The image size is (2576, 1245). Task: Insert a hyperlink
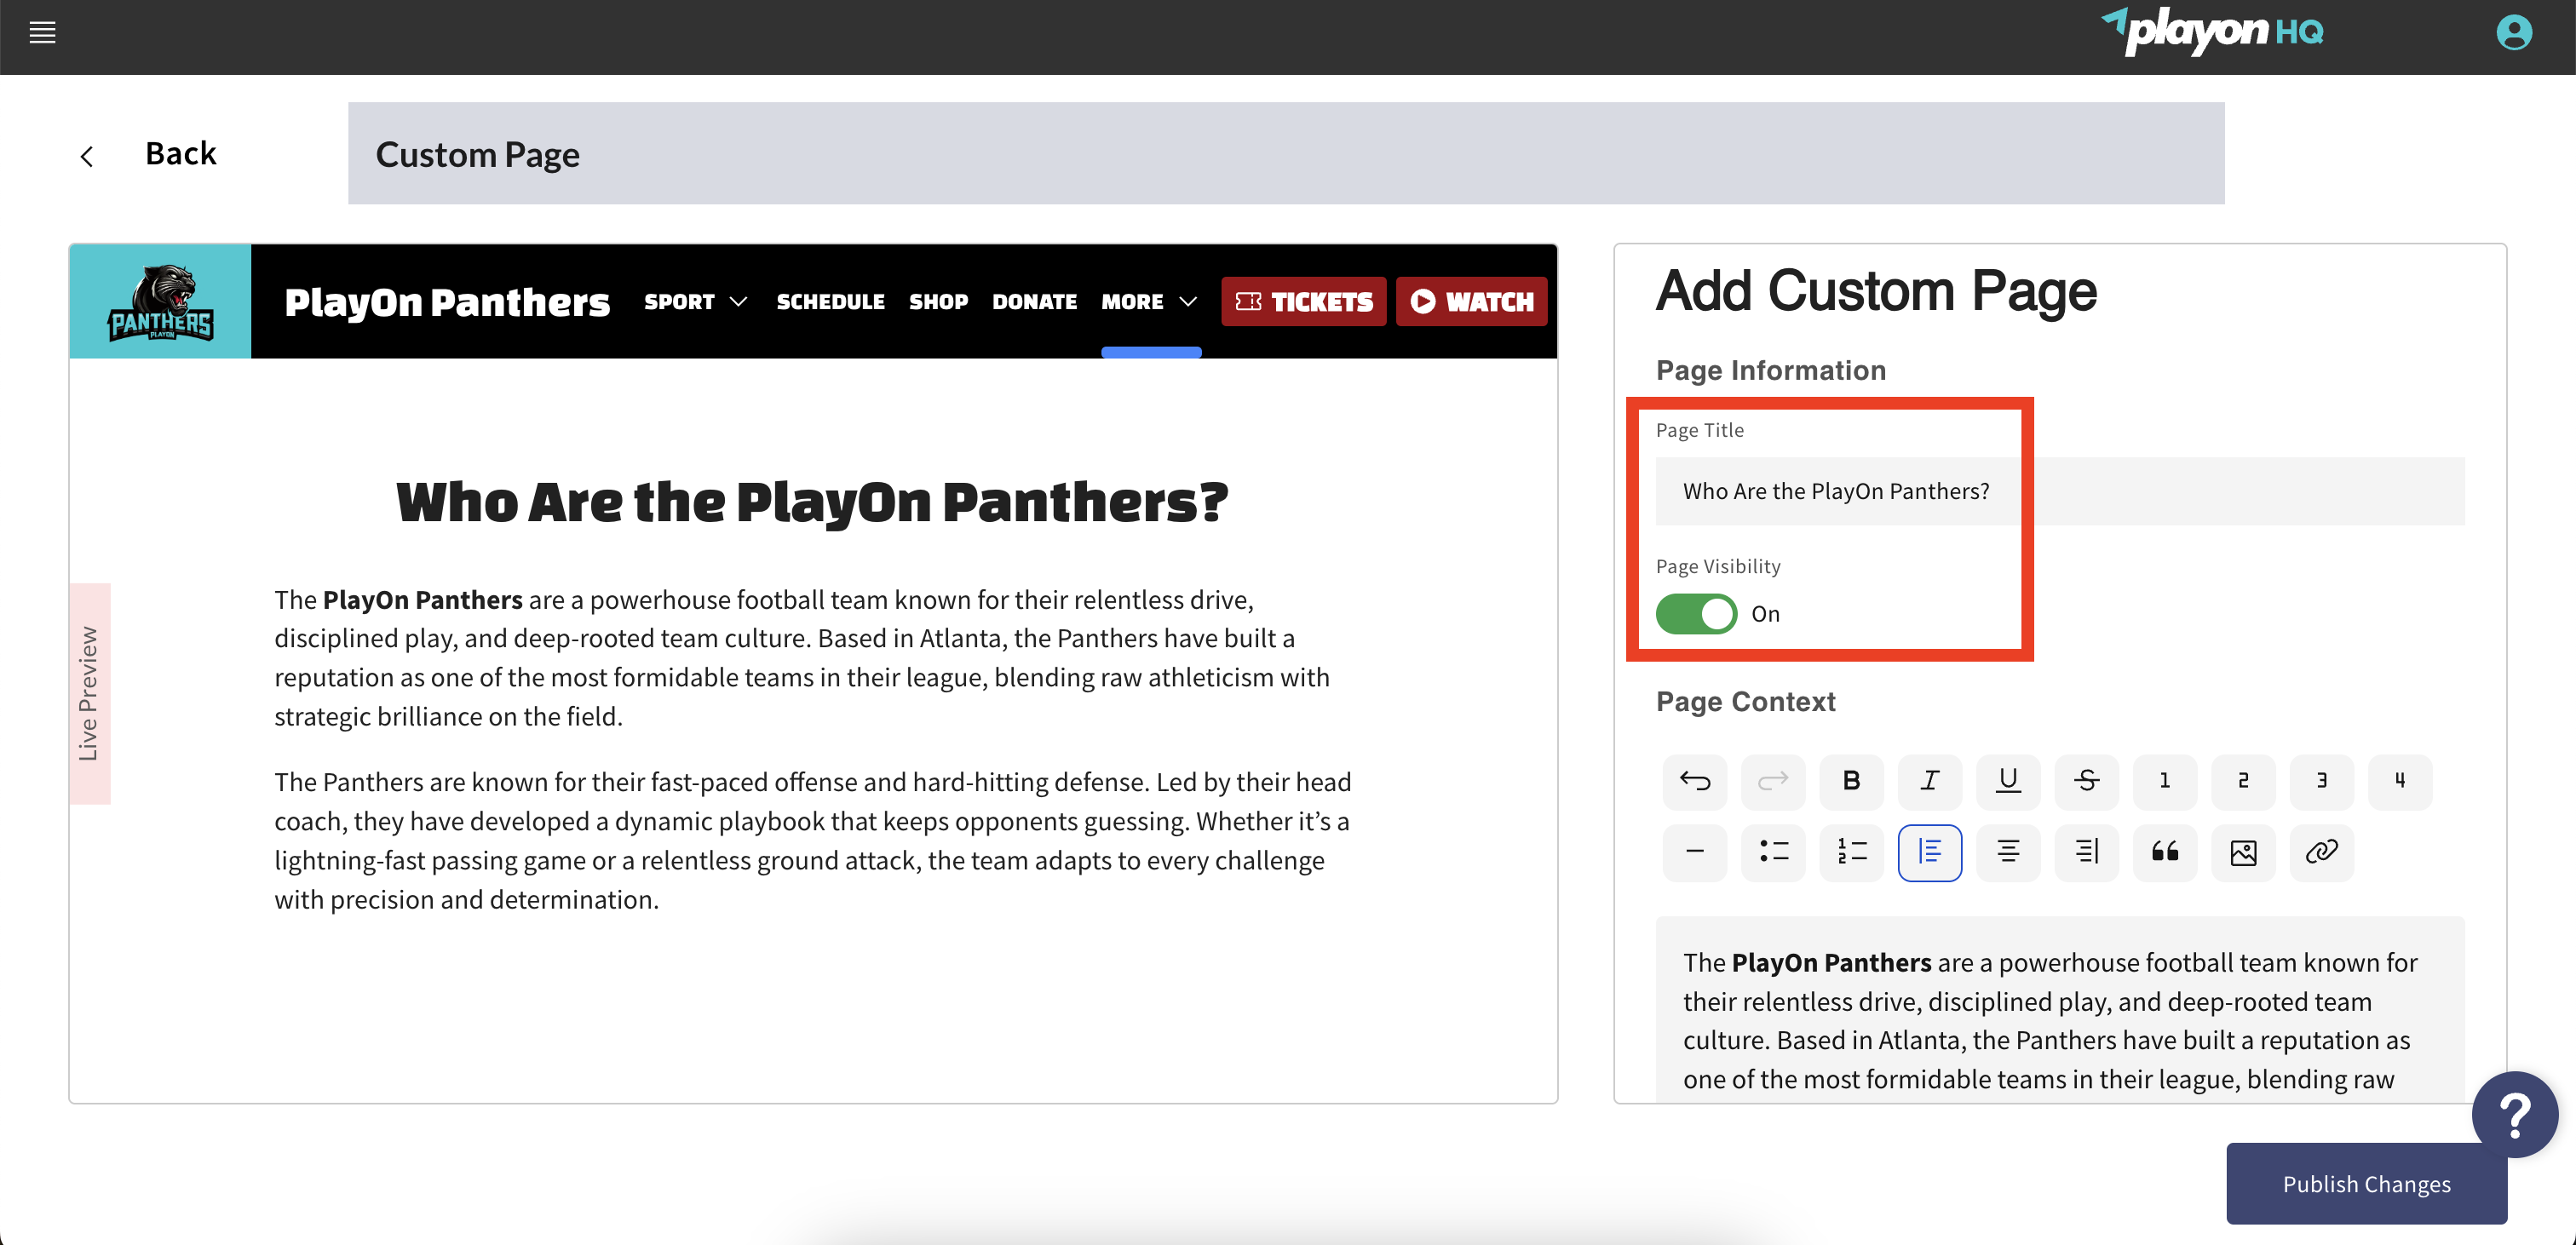(x=2321, y=852)
